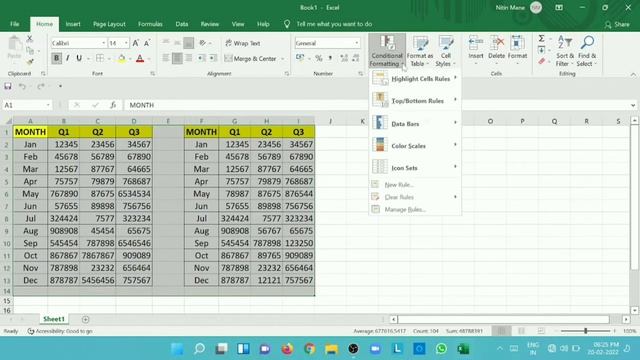Viewport: 640px width, 360px height.
Task: Open Find & Select
Action: (587, 51)
